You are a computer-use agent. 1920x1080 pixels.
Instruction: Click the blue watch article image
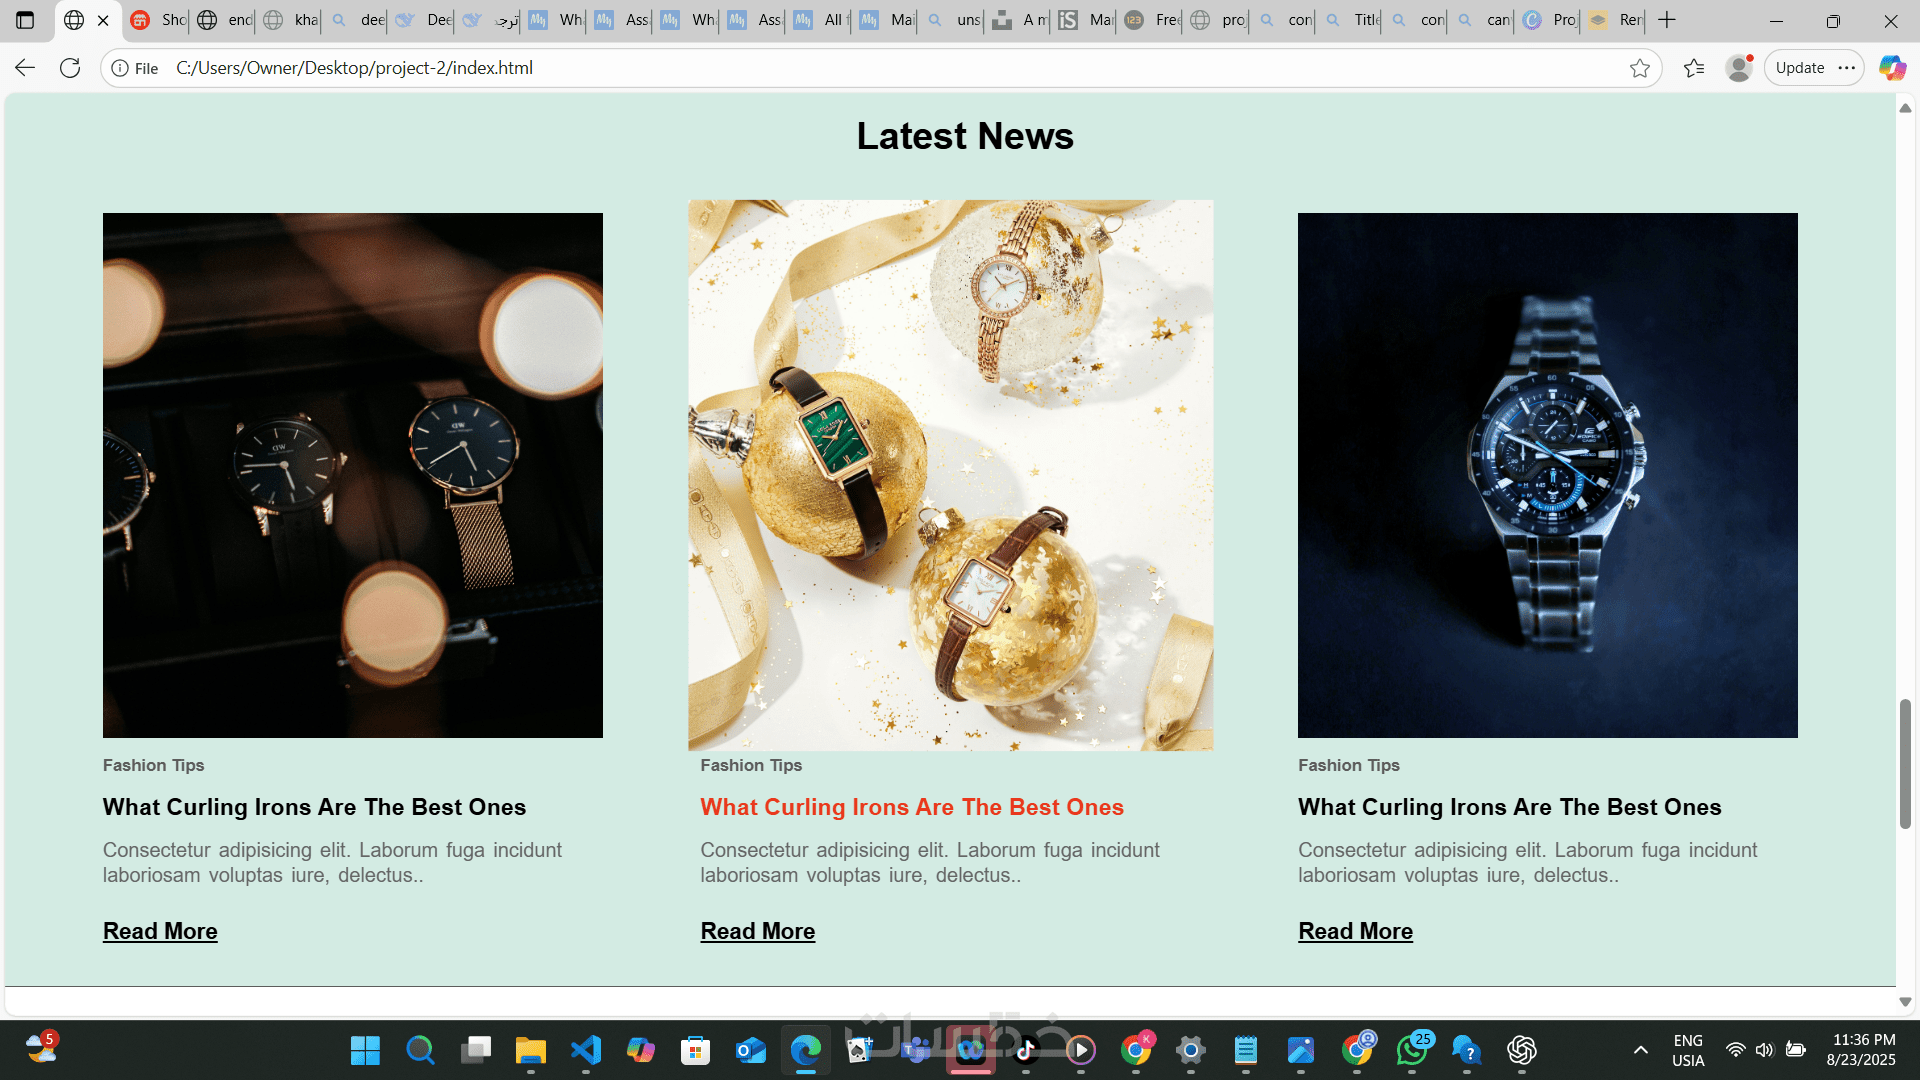1548,475
